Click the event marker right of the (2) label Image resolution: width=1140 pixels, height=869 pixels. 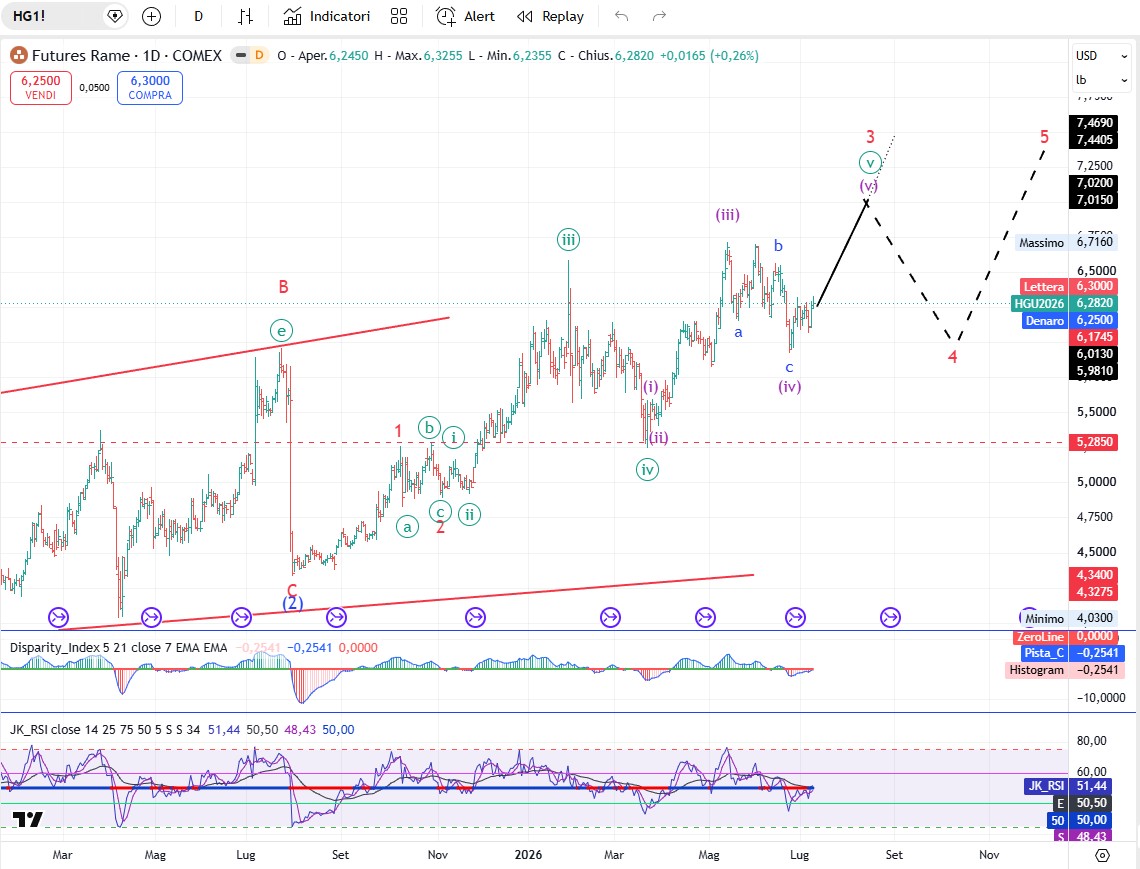[336, 617]
